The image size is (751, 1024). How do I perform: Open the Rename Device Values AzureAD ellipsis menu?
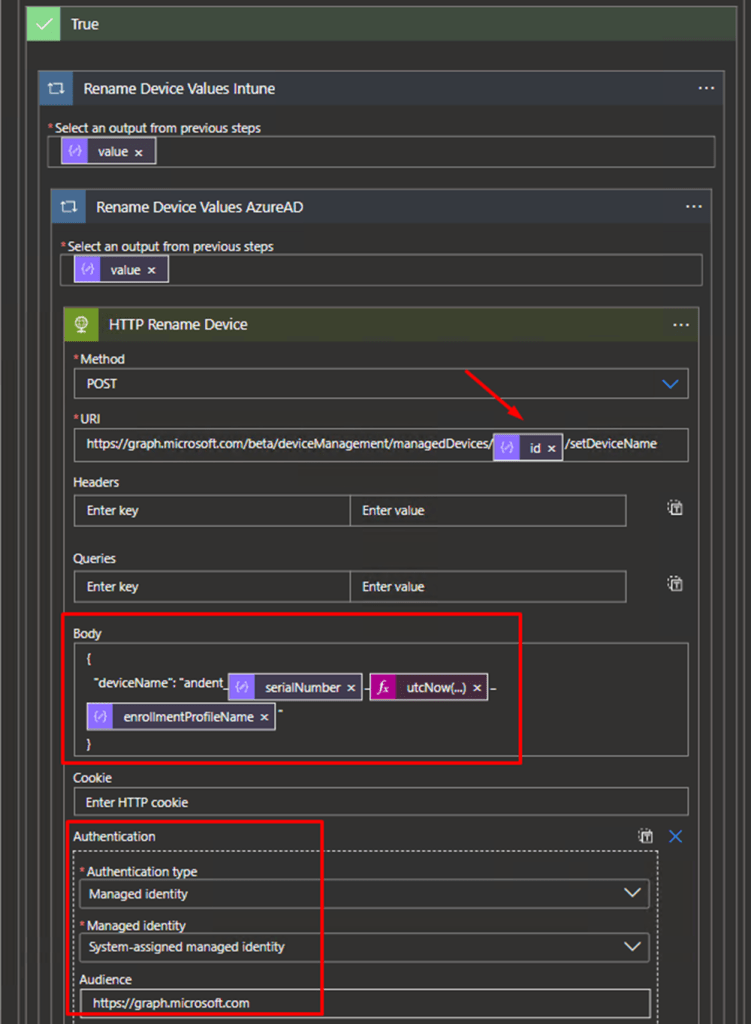pos(693,207)
